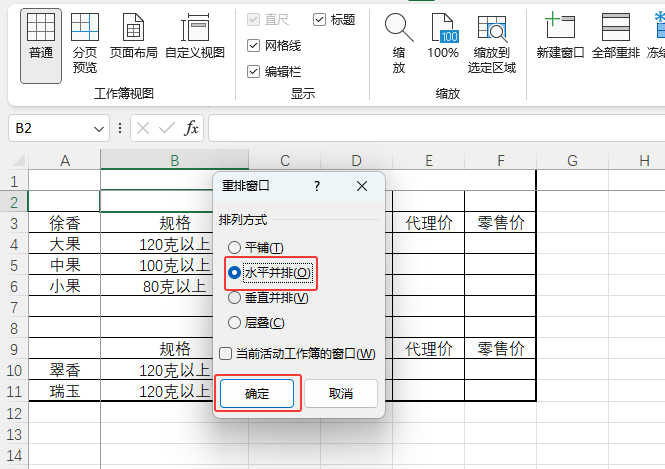Image resolution: width=665 pixels, height=469 pixels.
Task: Click 规格 cell in row 3
Action: (x=157, y=222)
